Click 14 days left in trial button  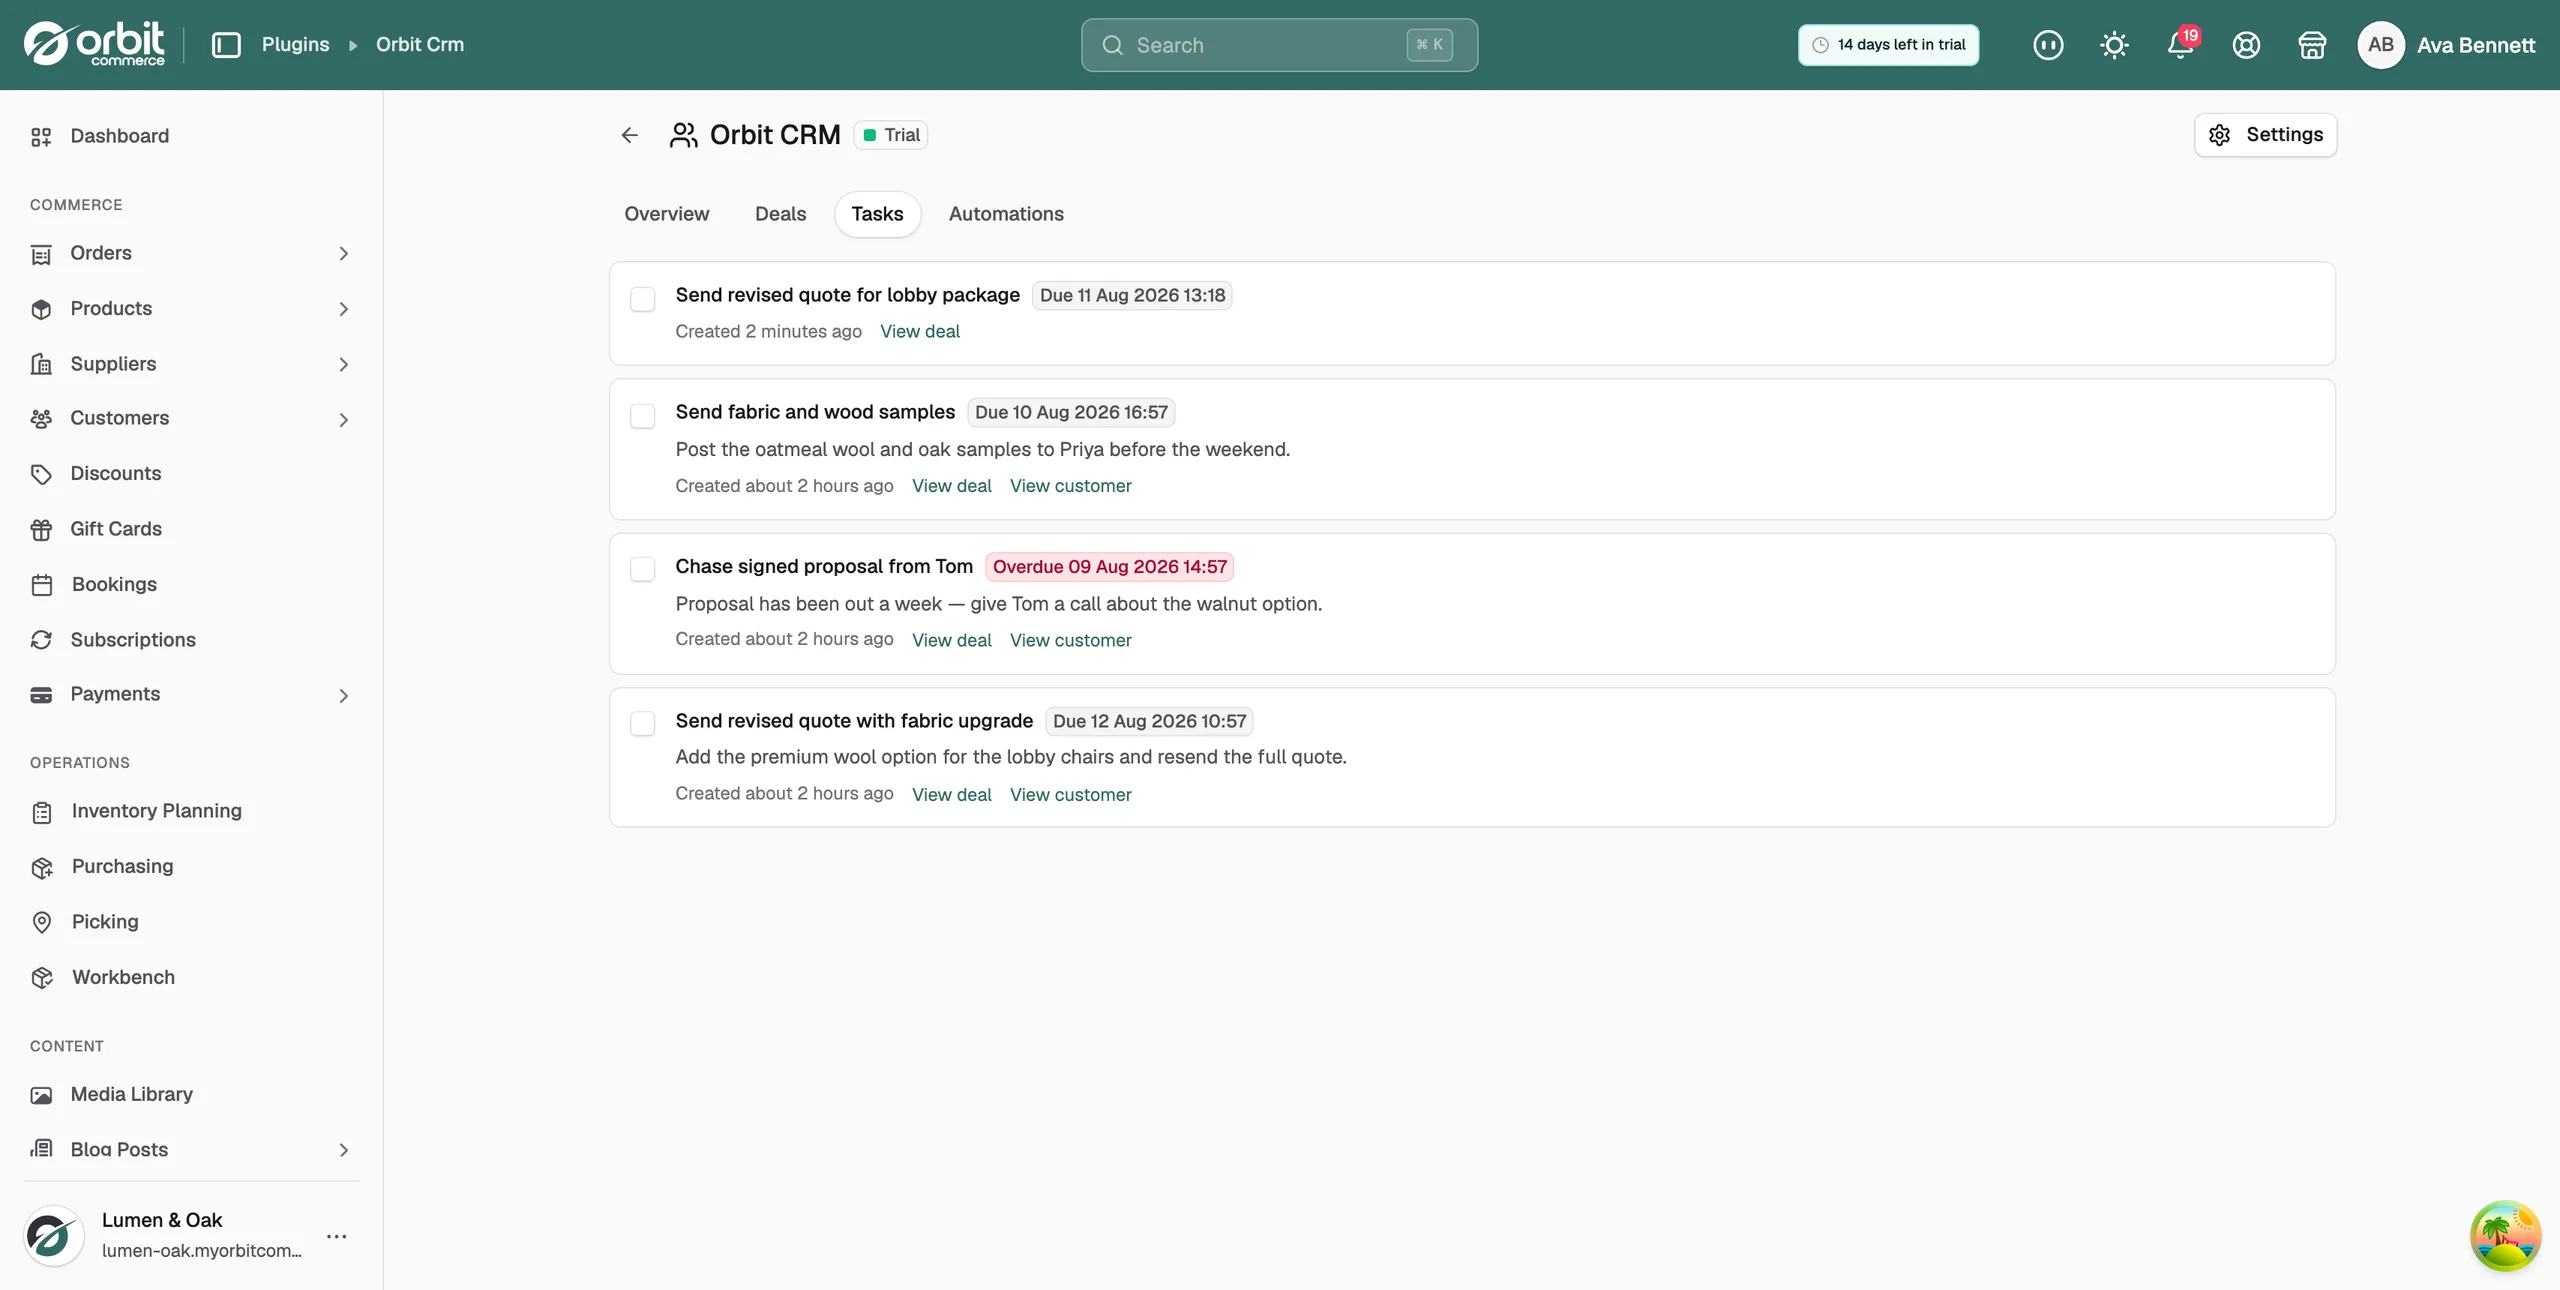1888,45
